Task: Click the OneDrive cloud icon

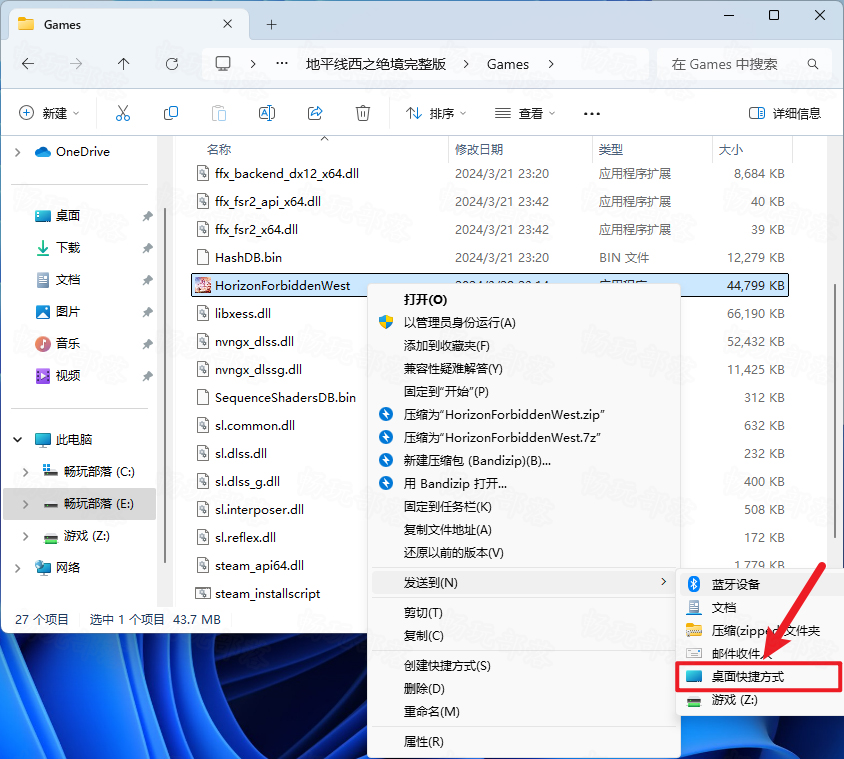Action: (x=43, y=152)
